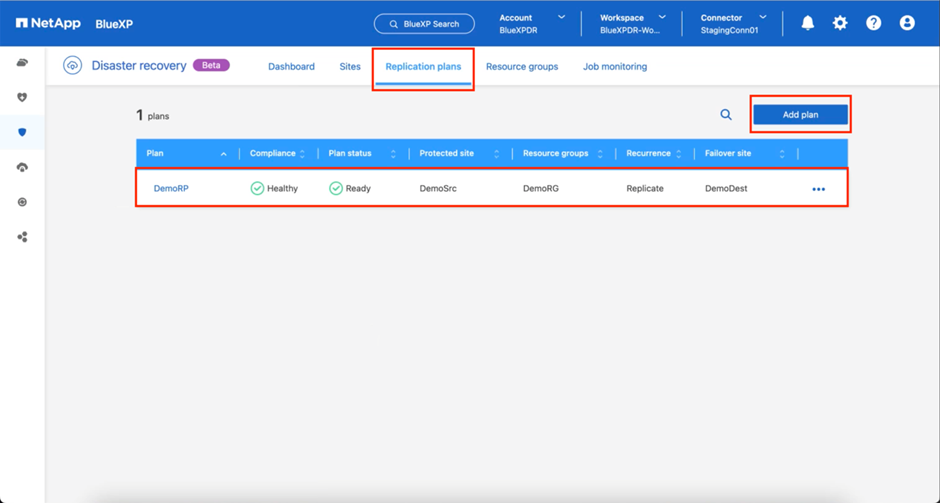Expand the Account dropdown
The width and height of the screenshot is (940, 503).
pos(561,17)
